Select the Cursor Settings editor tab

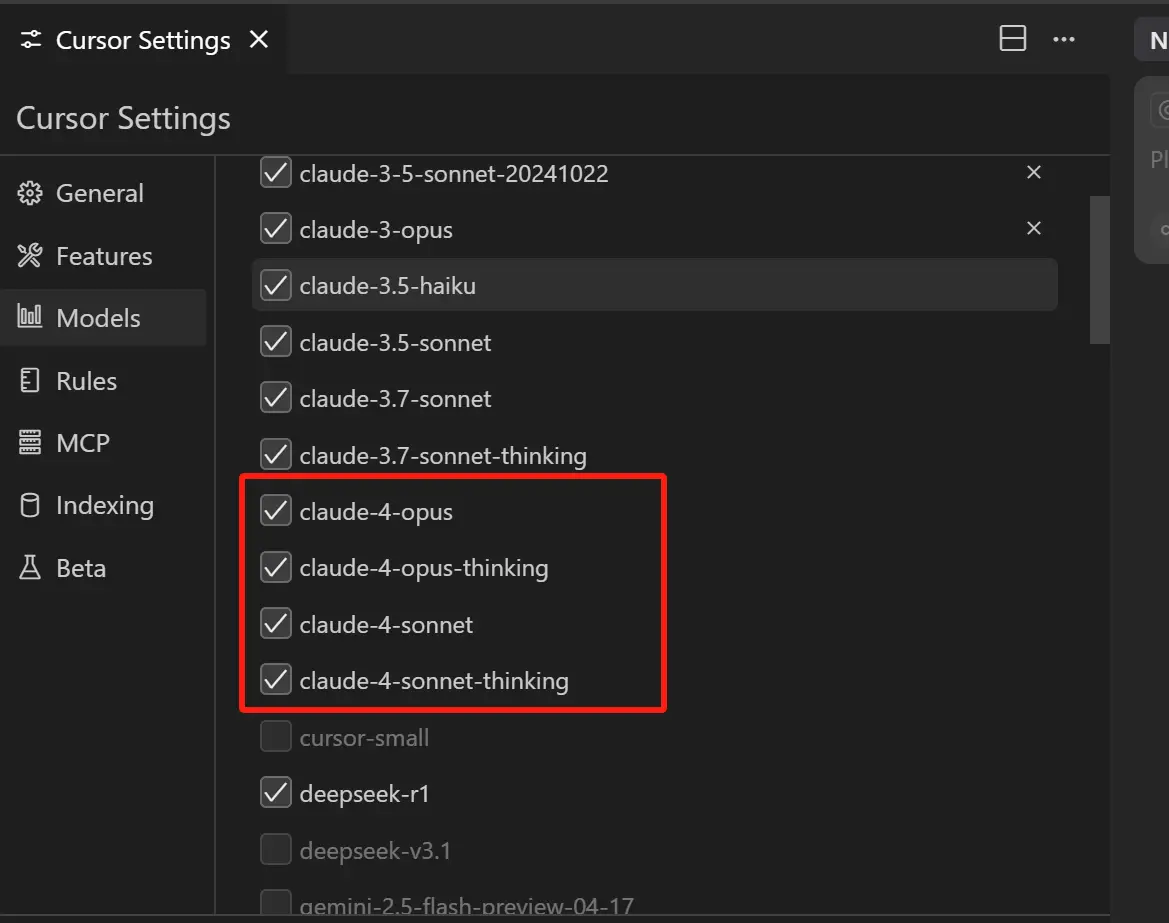(x=143, y=39)
